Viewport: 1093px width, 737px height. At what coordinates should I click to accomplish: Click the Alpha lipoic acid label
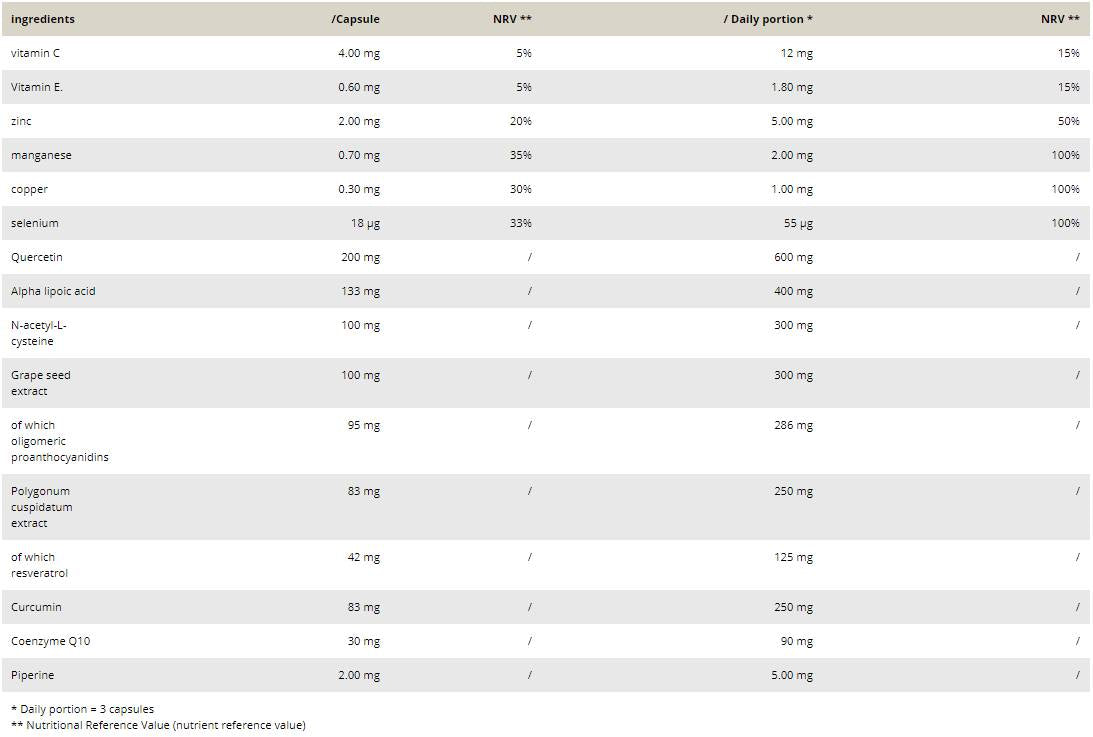point(53,291)
